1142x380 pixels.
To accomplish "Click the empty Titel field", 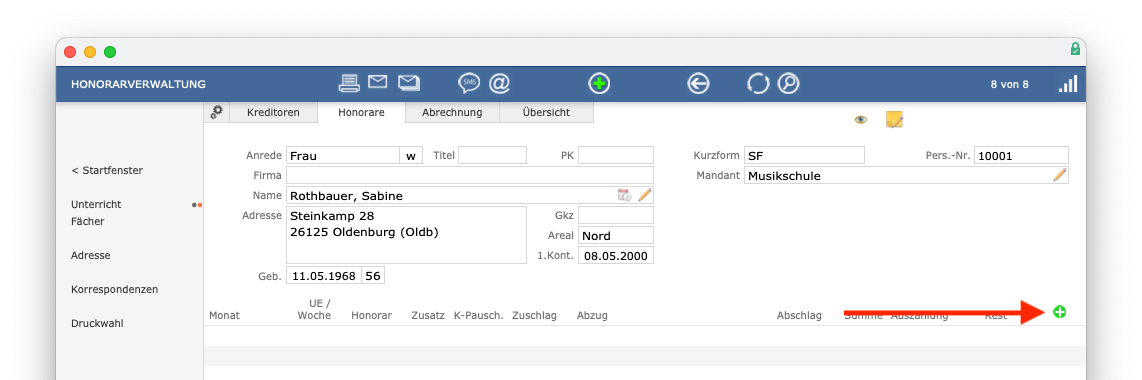I will pos(492,155).
